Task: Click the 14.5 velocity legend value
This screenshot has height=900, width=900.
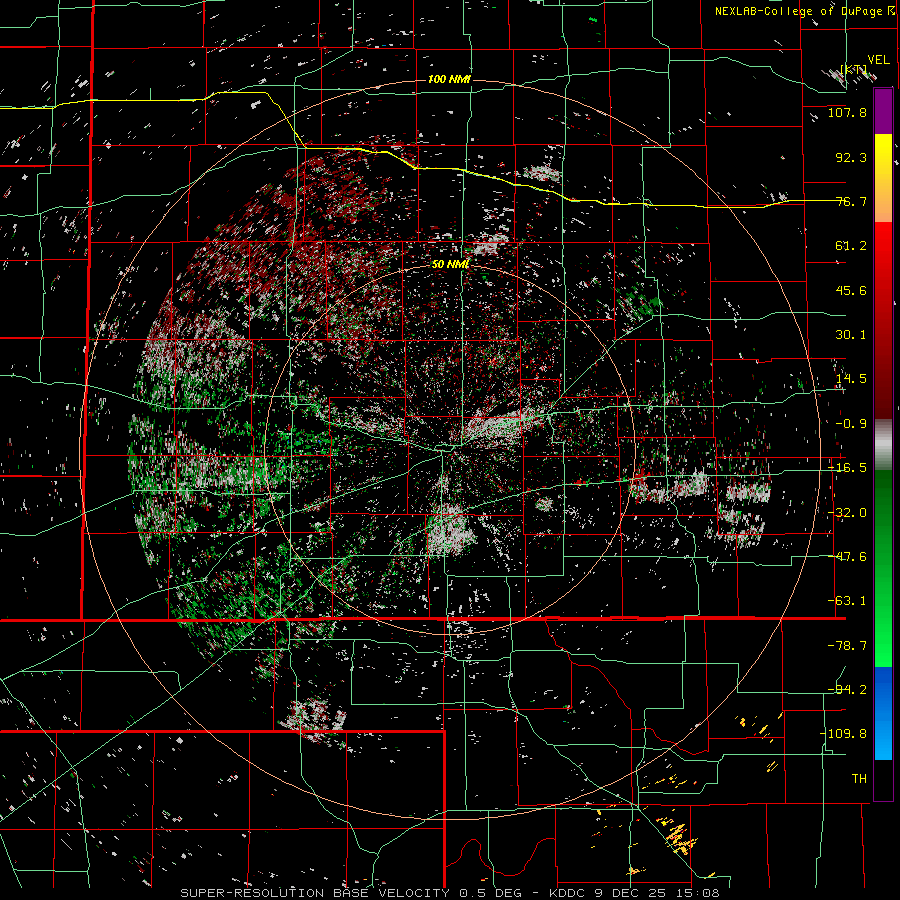Action: (x=851, y=379)
